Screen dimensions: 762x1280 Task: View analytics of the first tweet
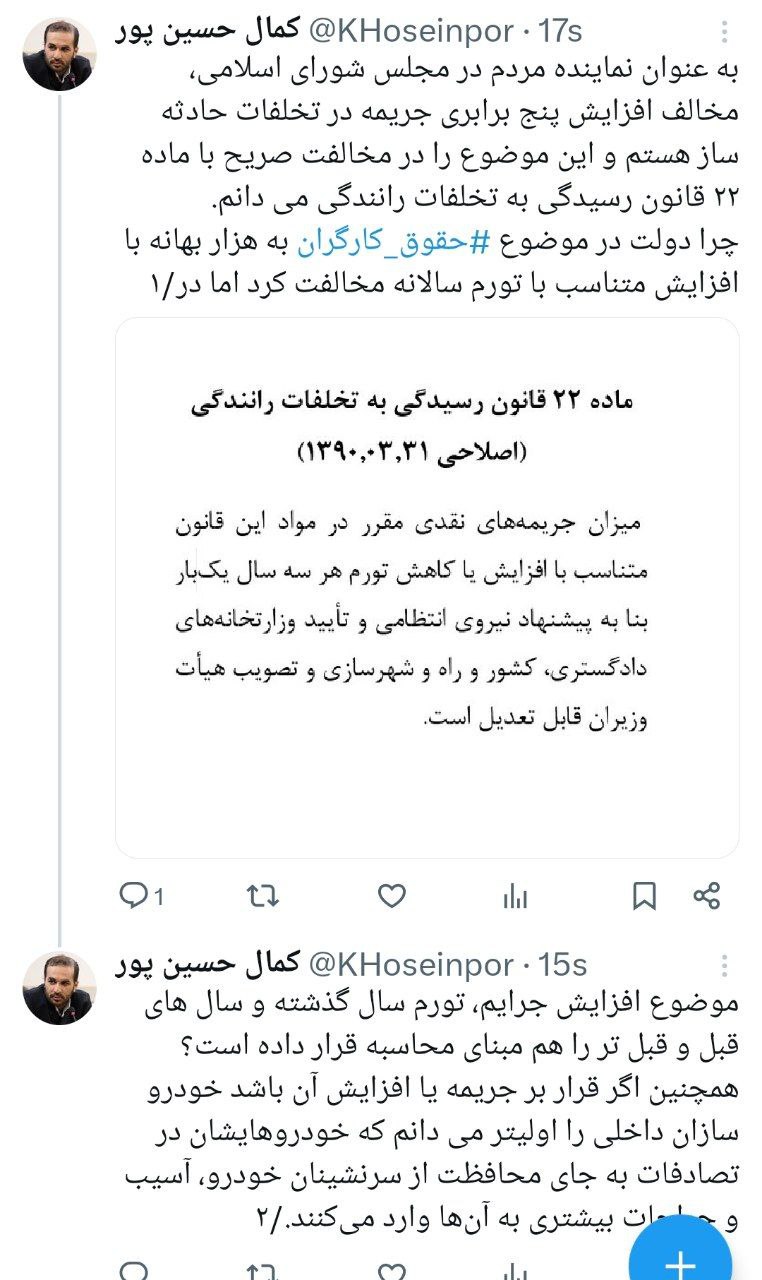[515, 895]
